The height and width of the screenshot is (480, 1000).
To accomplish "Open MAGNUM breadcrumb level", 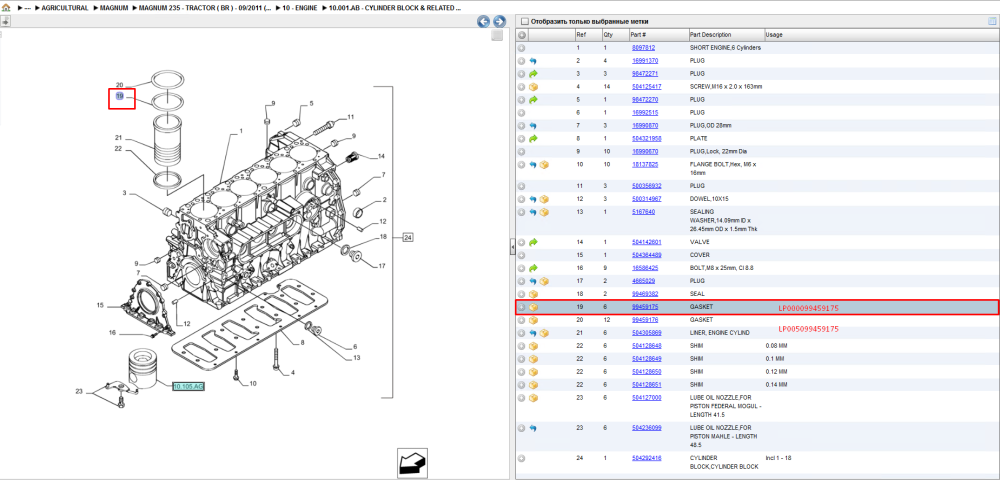I will (x=115, y=8).
